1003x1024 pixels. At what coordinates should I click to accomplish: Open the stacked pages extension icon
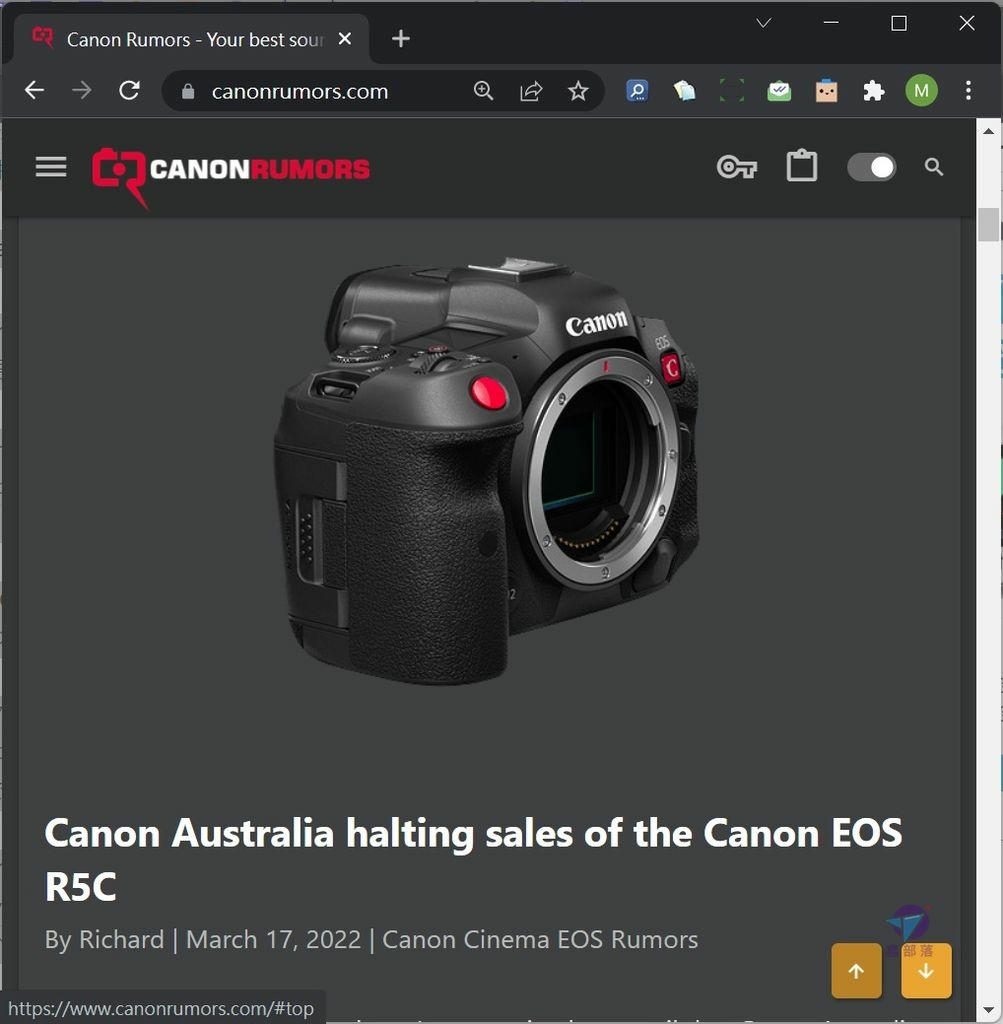click(x=684, y=90)
